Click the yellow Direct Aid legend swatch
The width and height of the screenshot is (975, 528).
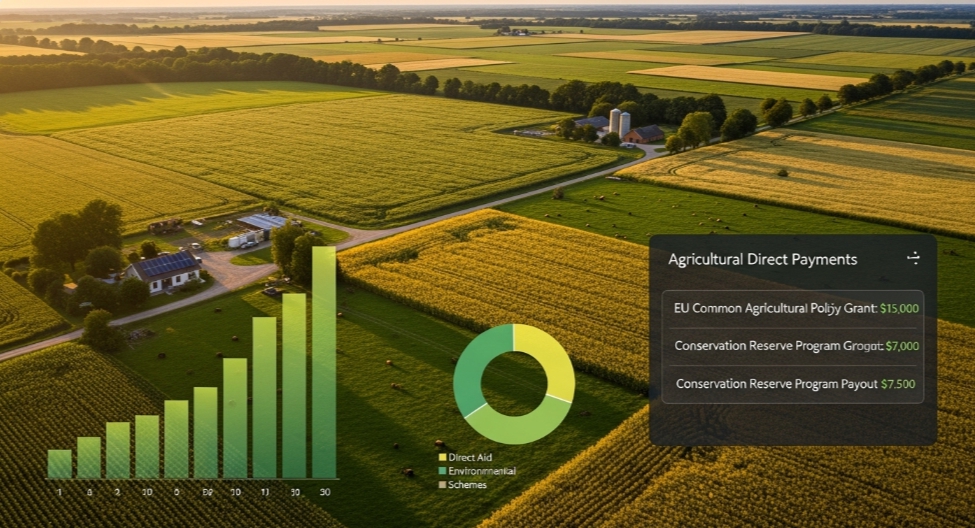(442, 457)
